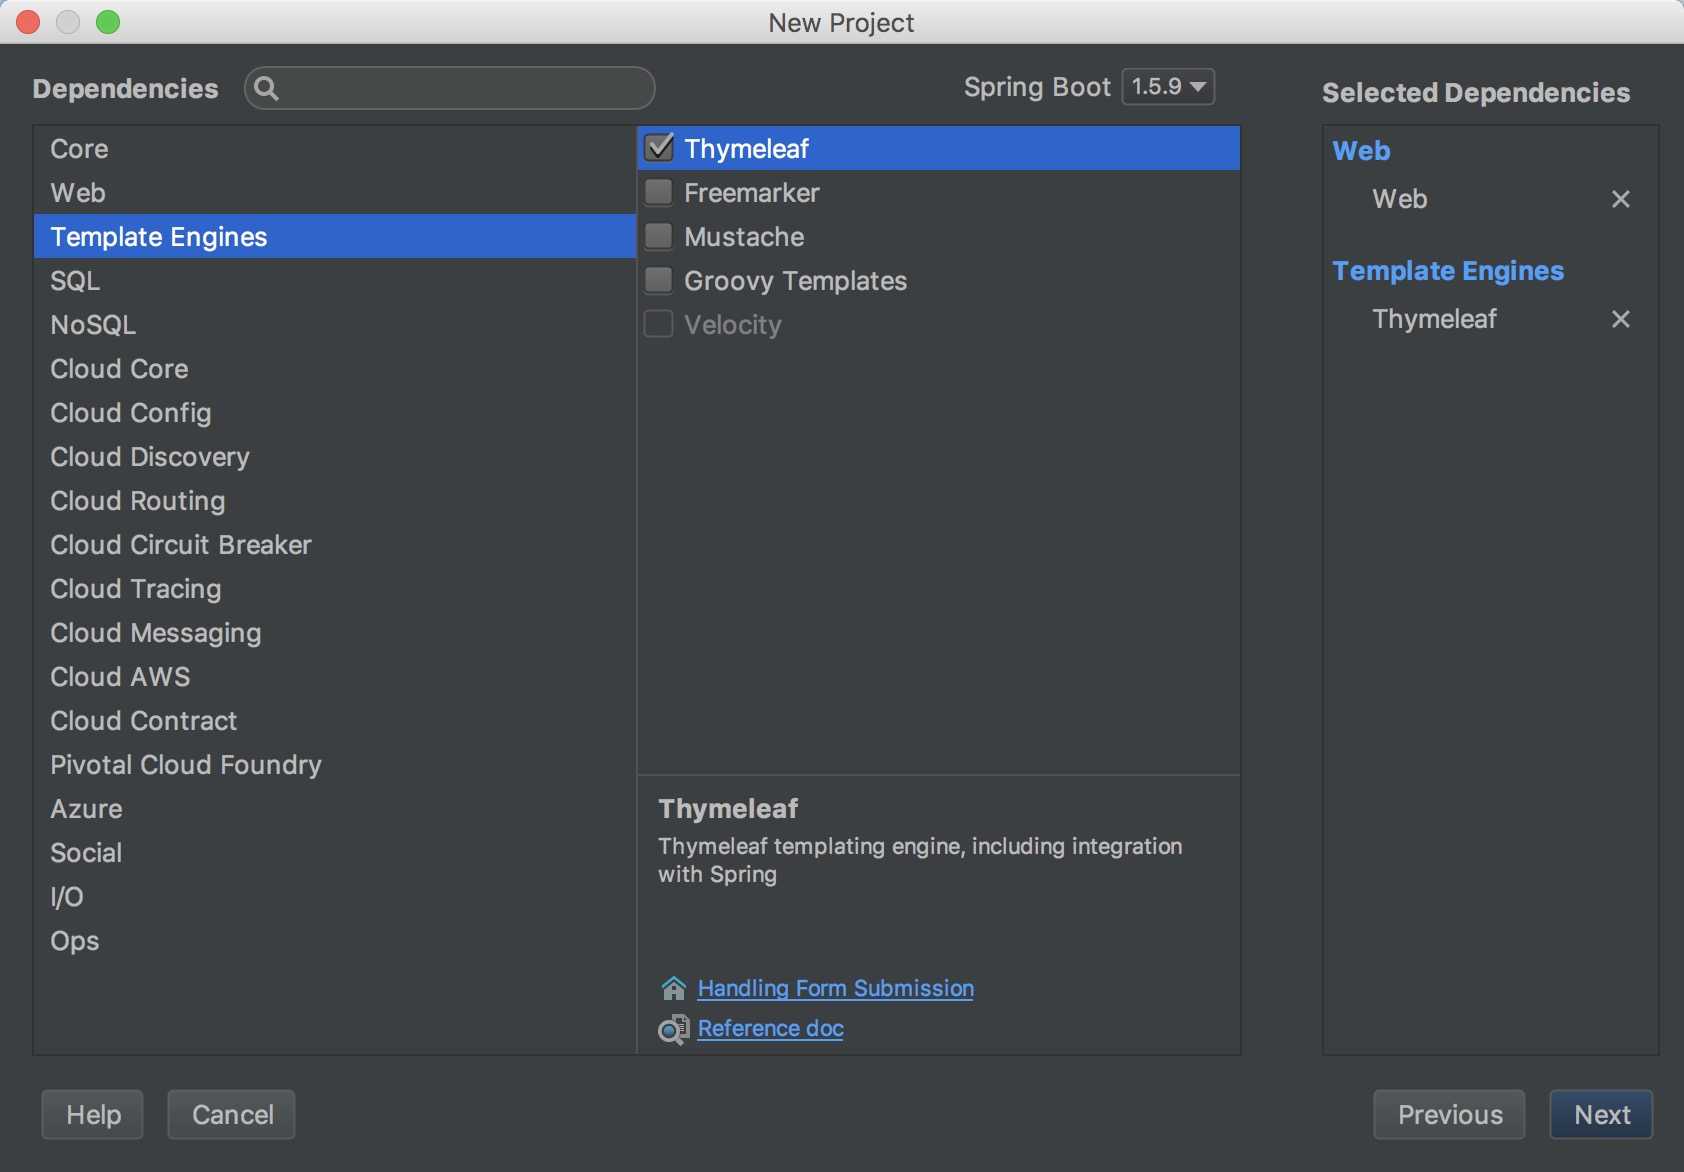
Task: Select Cloud Discovery in the list
Action: [335, 456]
